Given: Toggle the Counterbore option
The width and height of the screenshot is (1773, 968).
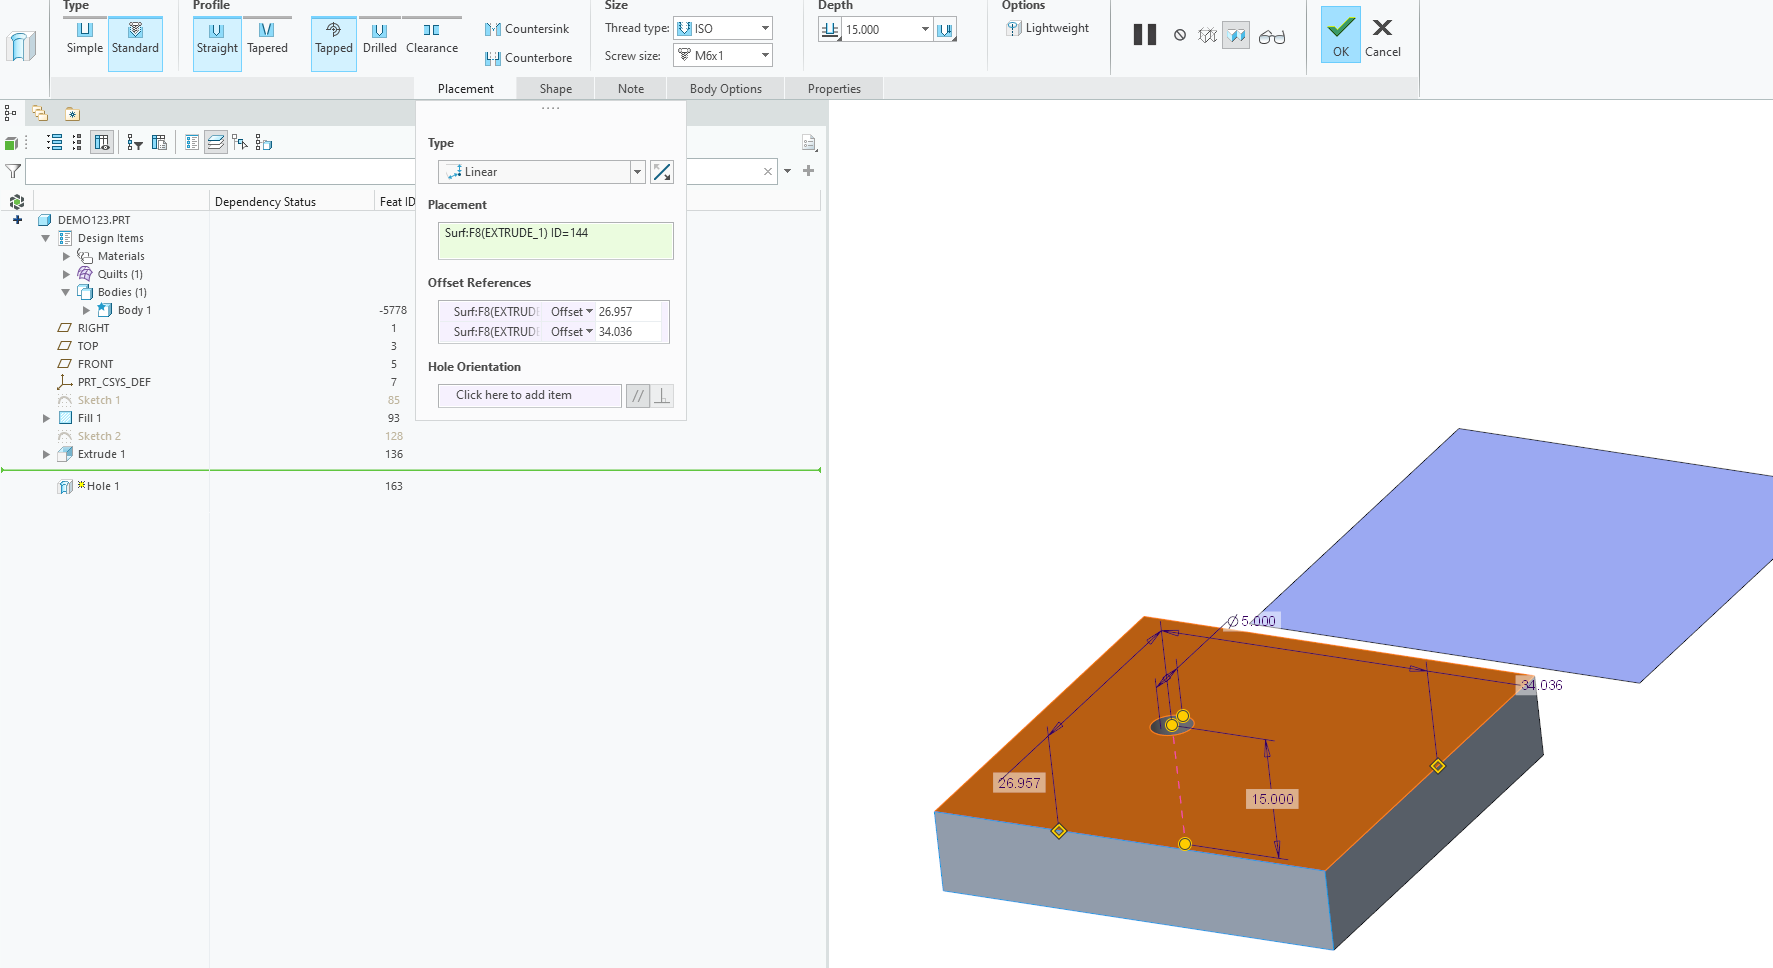Looking at the screenshot, I should coord(528,58).
